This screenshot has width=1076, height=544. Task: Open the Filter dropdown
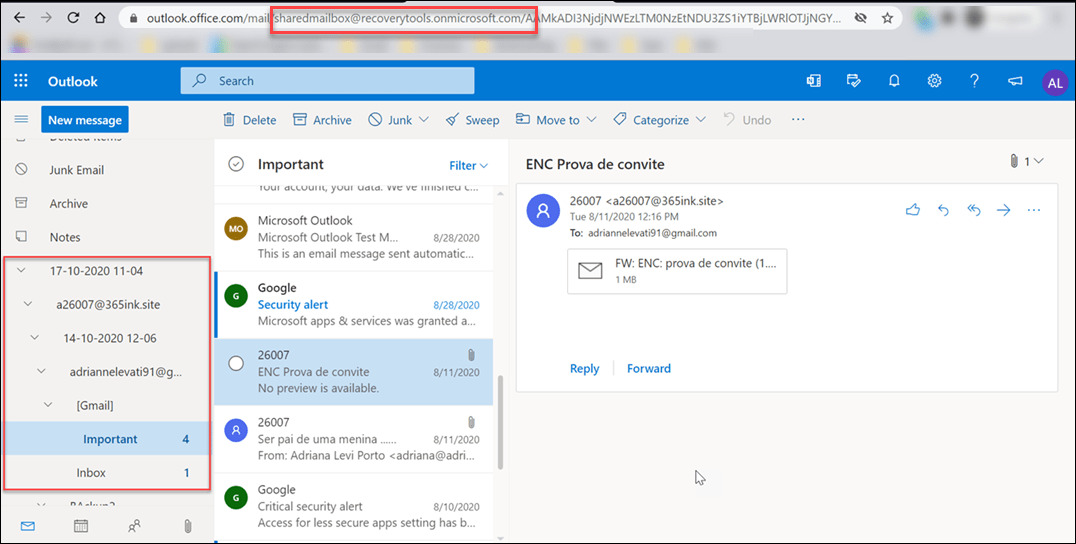pyautogui.click(x=468, y=165)
